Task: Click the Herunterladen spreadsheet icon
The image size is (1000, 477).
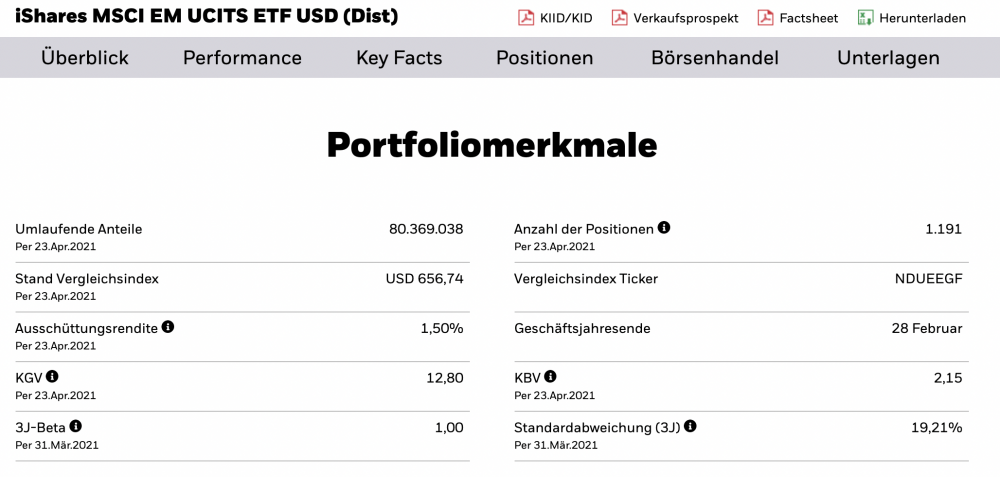Action: tap(865, 18)
